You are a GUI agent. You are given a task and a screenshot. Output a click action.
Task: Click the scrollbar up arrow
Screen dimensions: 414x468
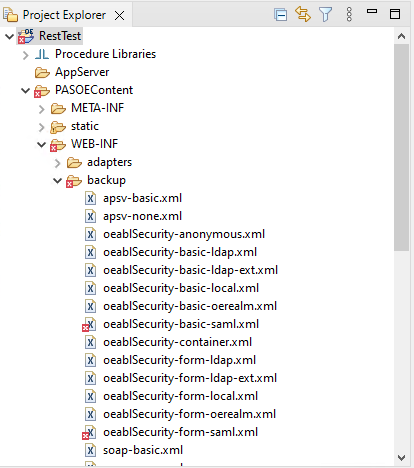click(401, 36)
